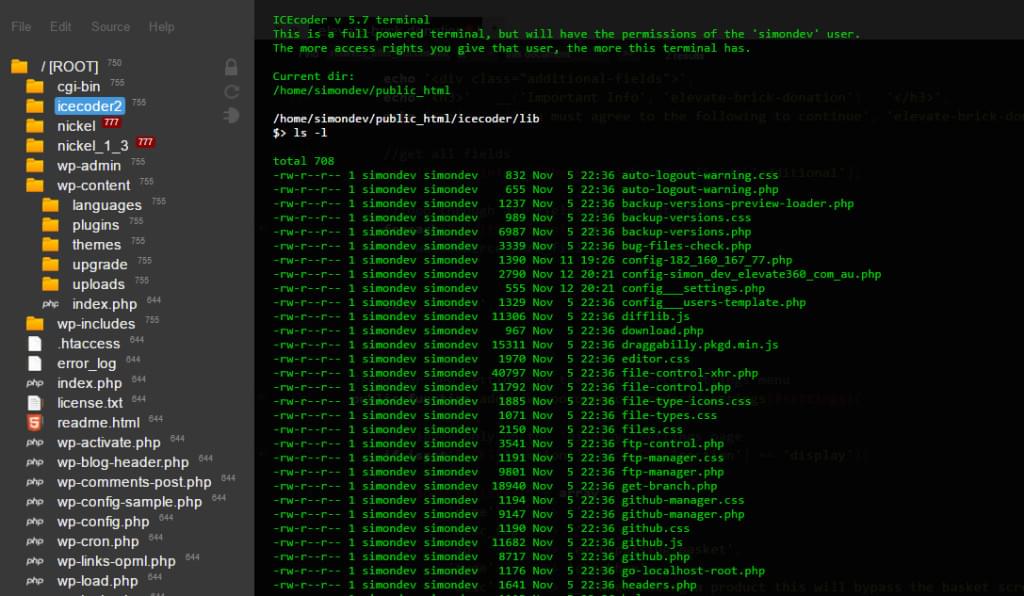The width and height of the screenshot is (1024, 596).
Task: Select the highlighted icecoder2 folder
Action: click(89, 106)
